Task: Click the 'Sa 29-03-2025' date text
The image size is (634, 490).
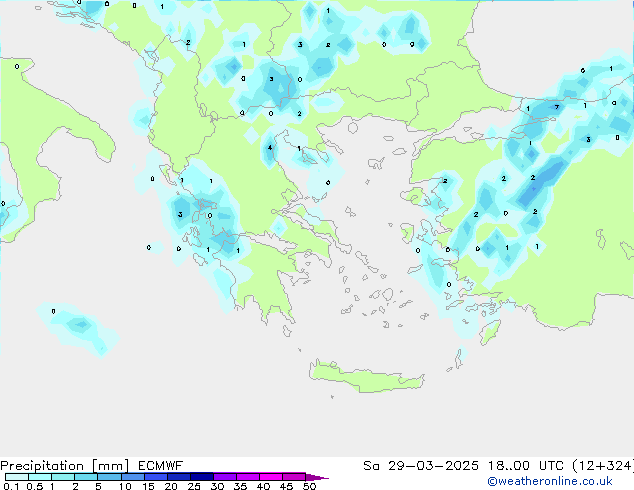Action: coord(421,466)
